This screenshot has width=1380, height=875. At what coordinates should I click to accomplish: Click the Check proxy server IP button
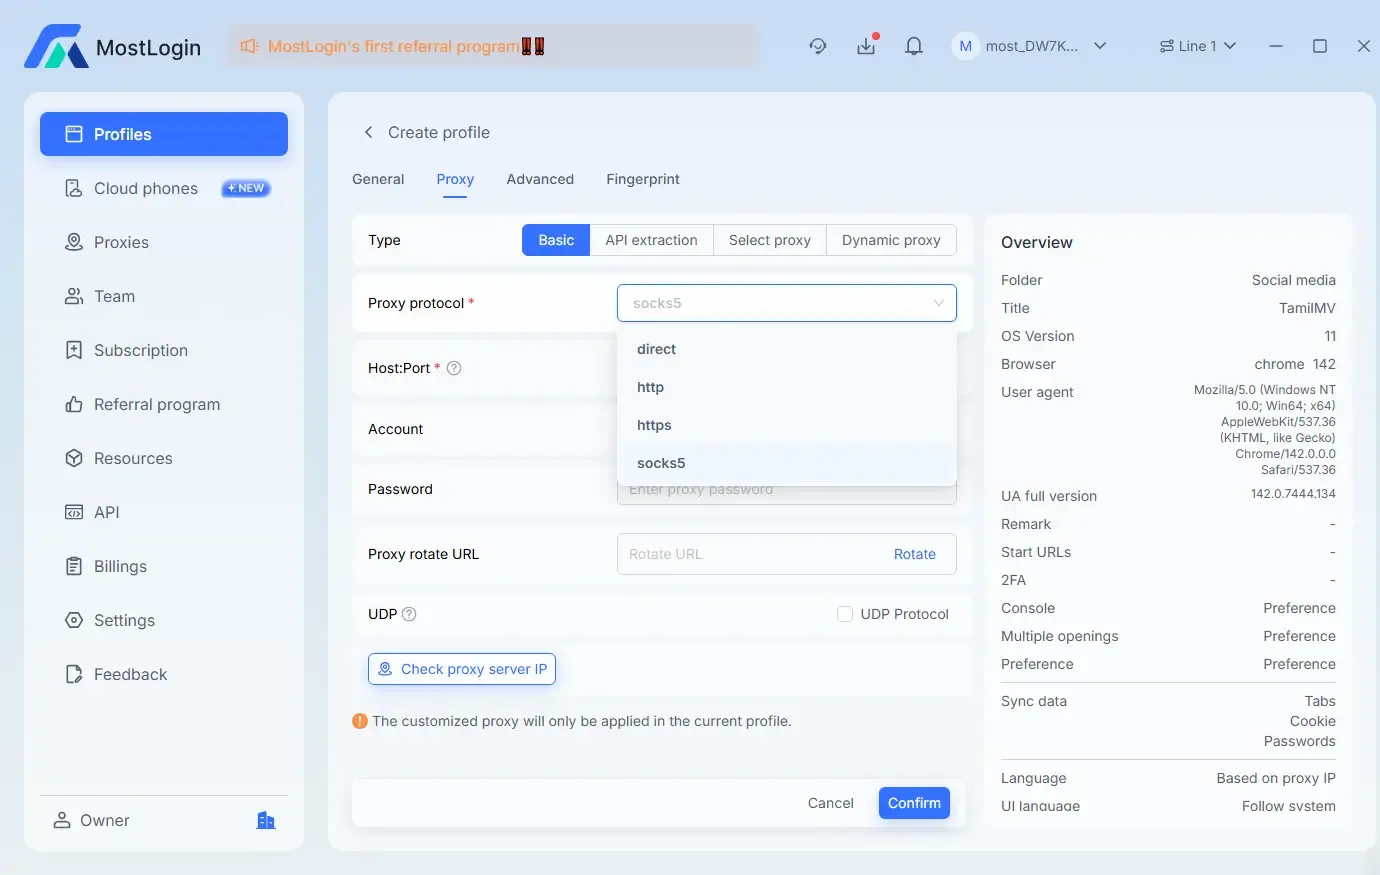(x=461, y=669)
